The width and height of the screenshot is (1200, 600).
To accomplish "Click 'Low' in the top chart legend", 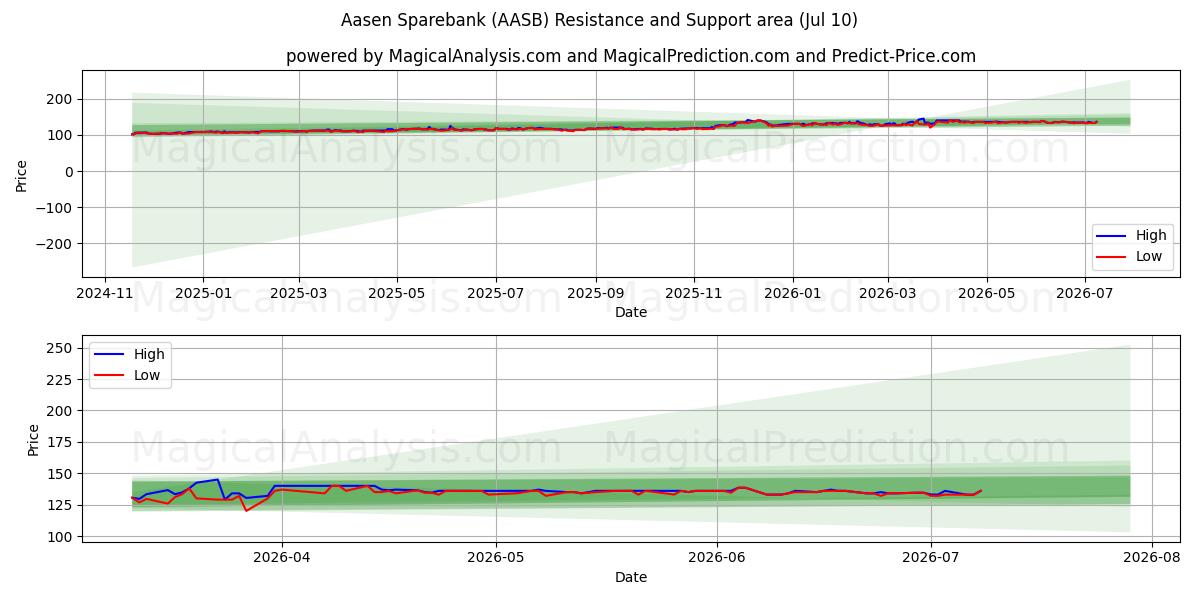I will (1149, 256).
